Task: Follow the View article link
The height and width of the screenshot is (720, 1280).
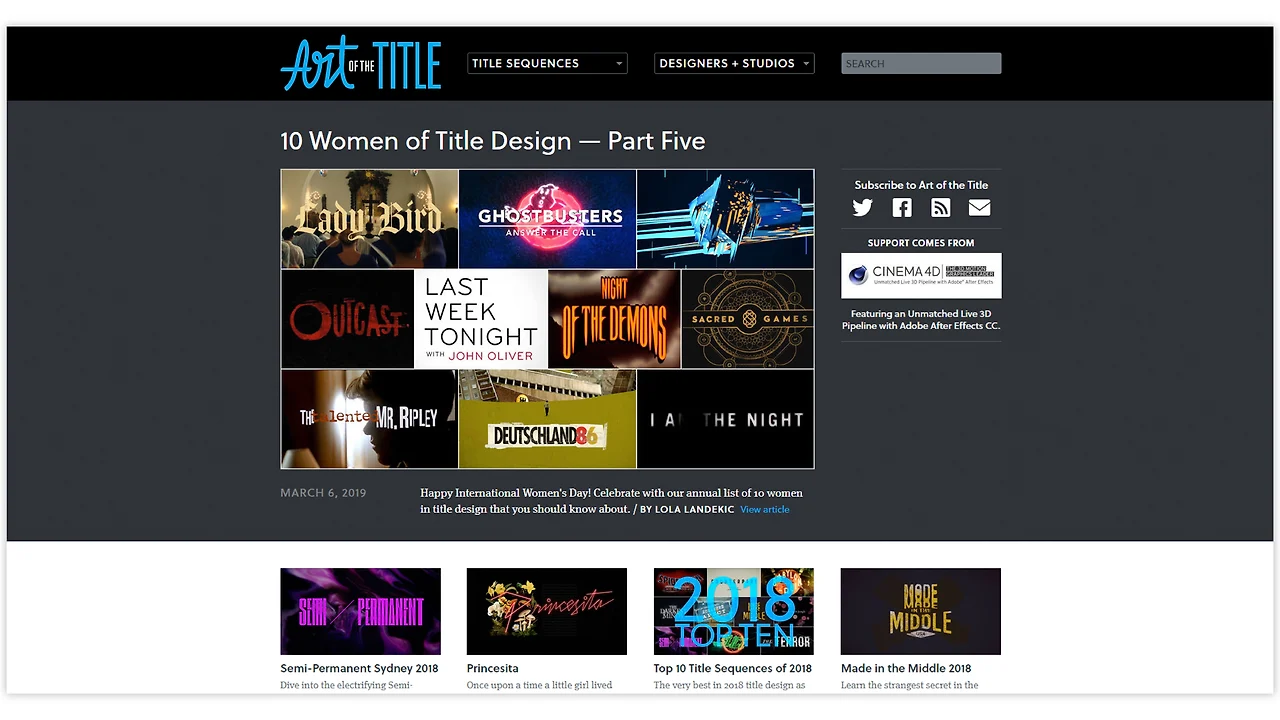Action: (x=765, y=510)
